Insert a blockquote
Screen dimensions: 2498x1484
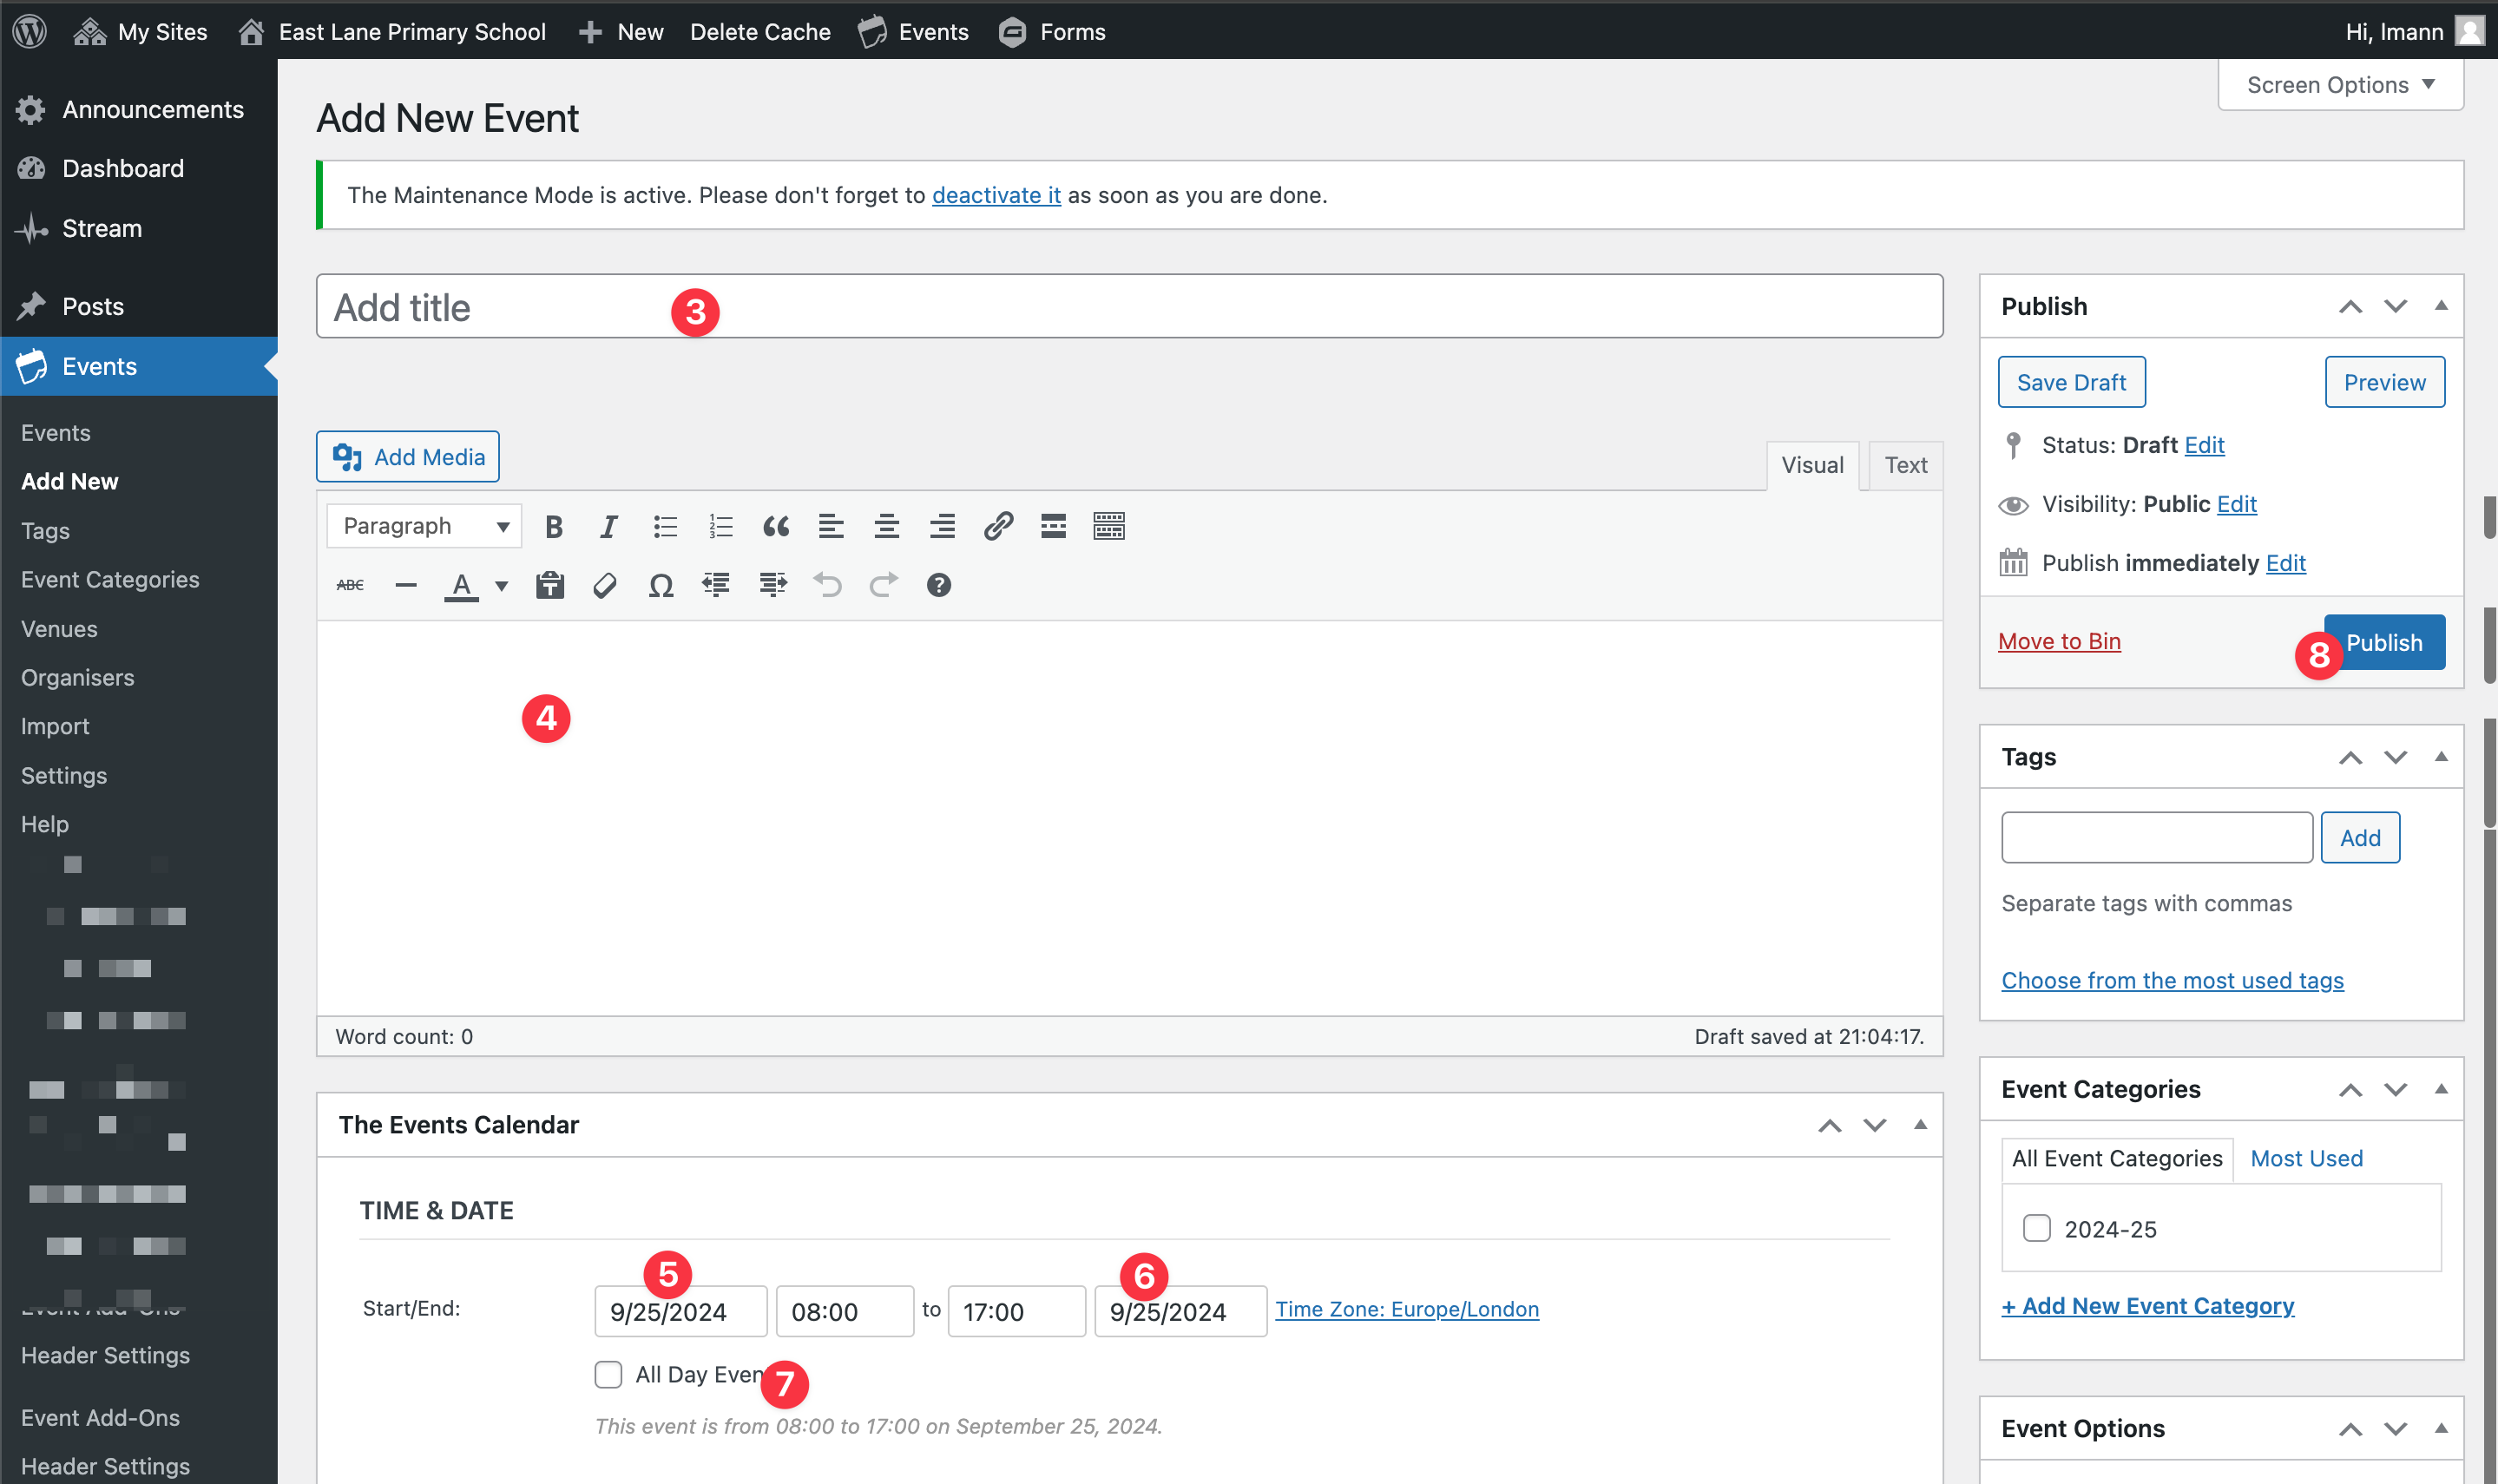tap(775, 526)
